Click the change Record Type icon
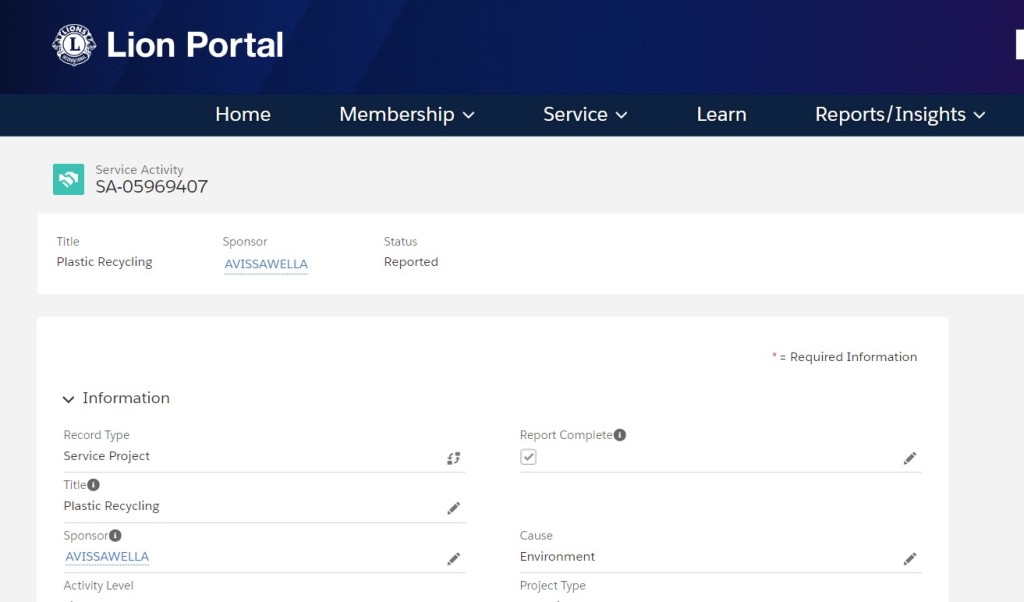1024x602 pixels. tap(453, 458)
